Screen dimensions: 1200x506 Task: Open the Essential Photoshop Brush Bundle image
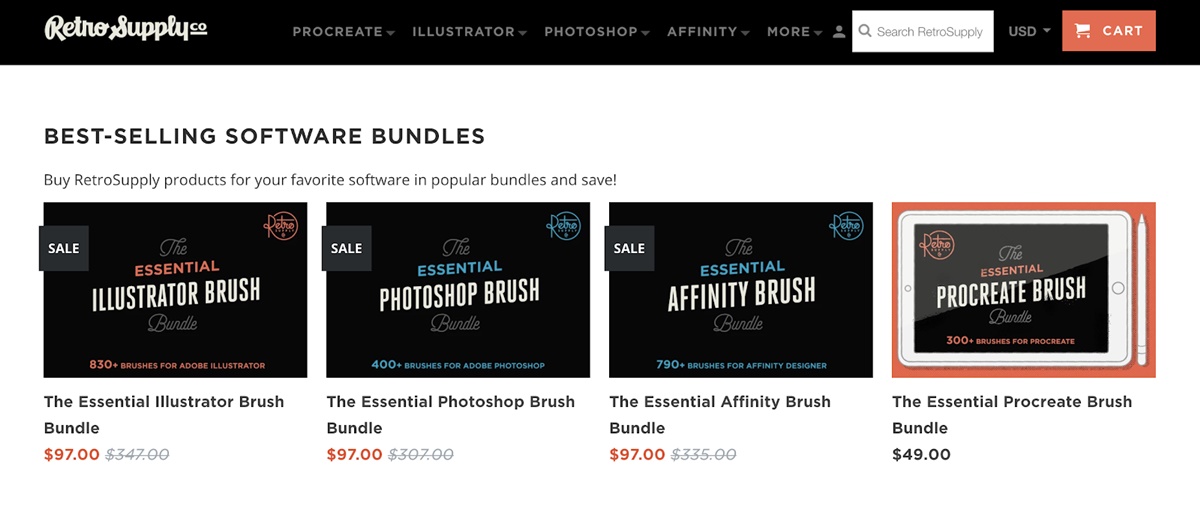tap(458, 290)
